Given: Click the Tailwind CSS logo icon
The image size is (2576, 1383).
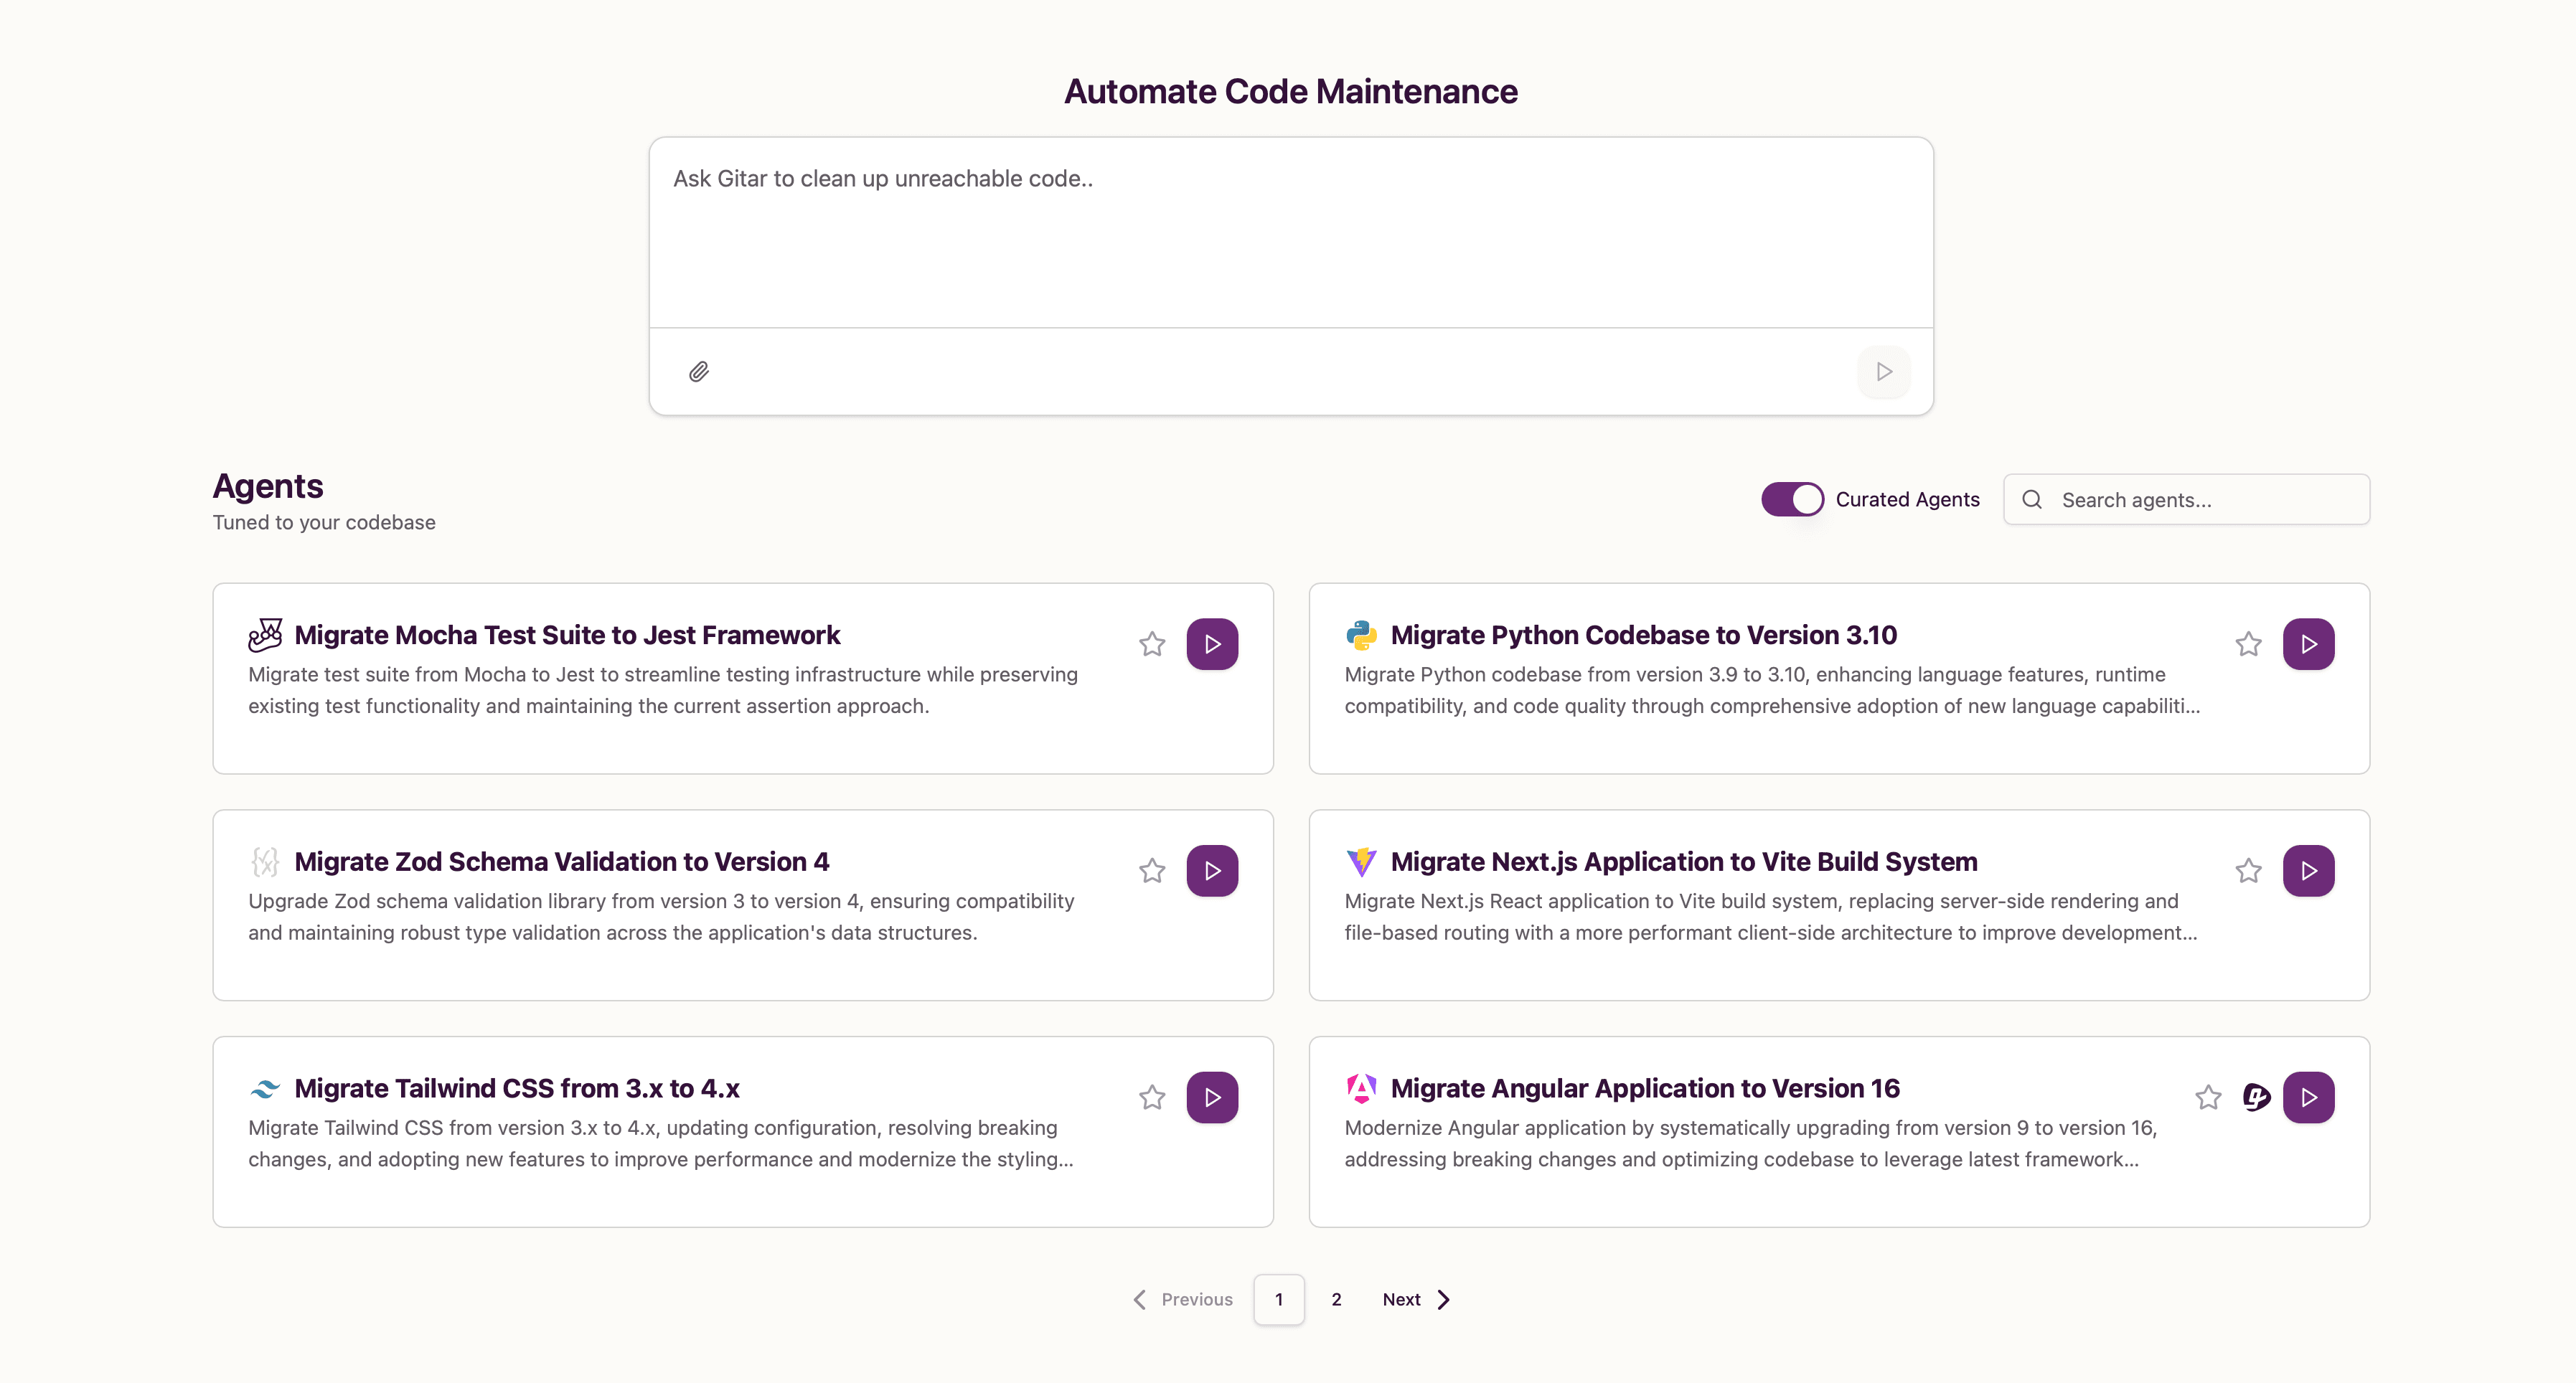Looking at the screenshot, I should tap(265, 1088).
